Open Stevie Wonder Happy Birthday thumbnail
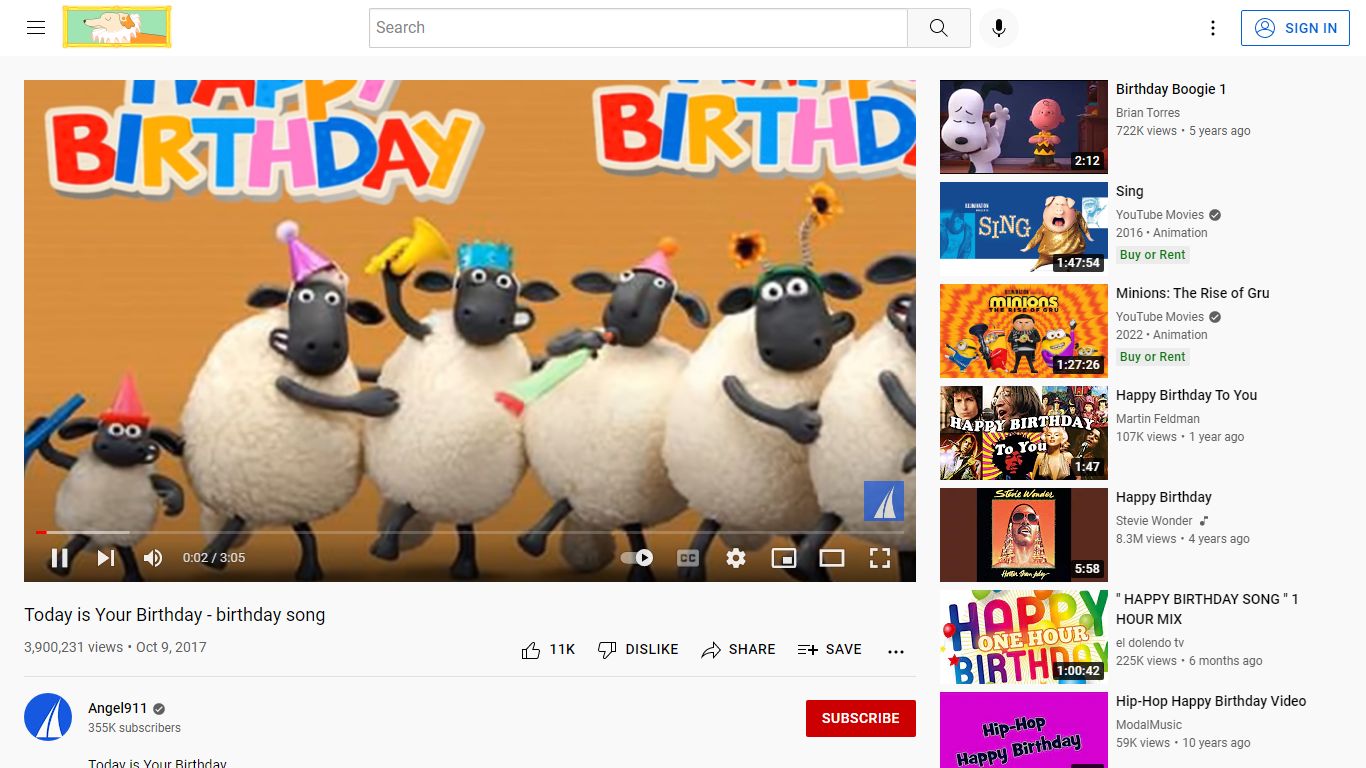 click(x=1024, y=535)
